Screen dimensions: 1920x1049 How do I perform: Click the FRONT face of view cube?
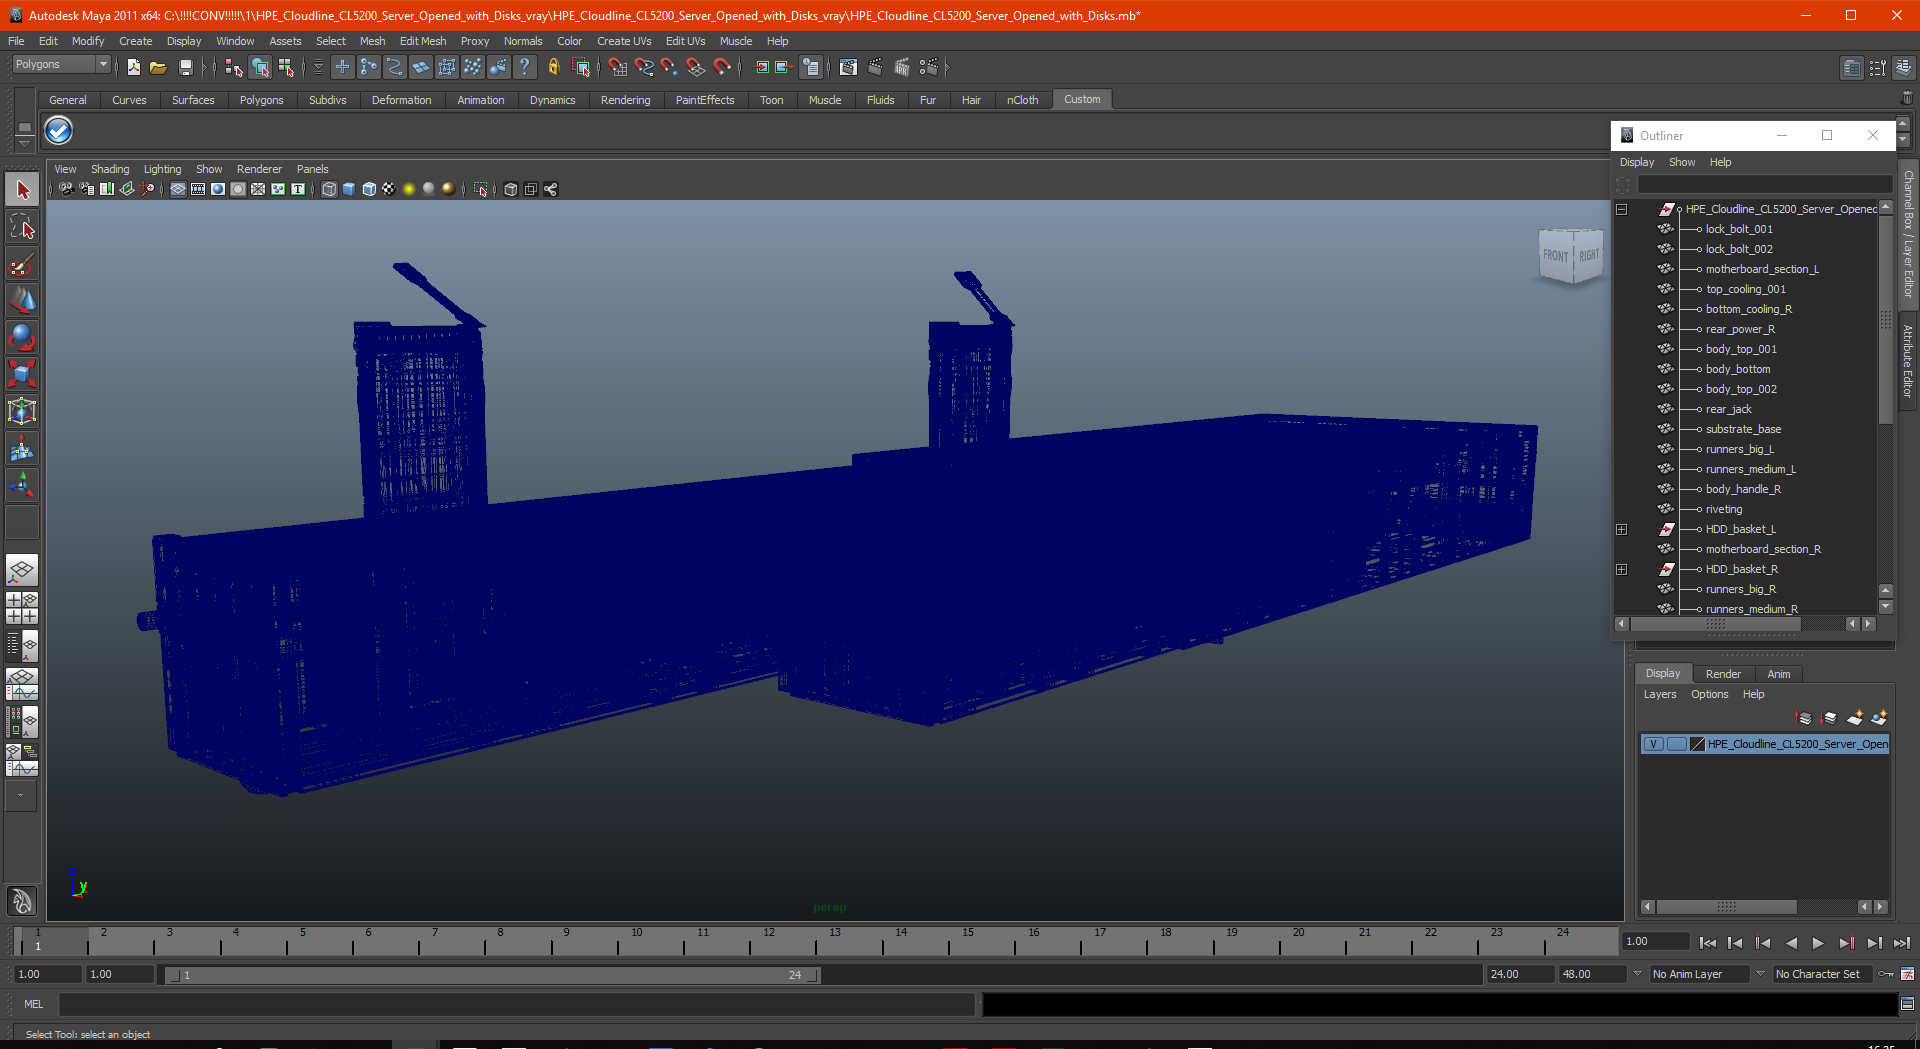[x=1555, y=256]
